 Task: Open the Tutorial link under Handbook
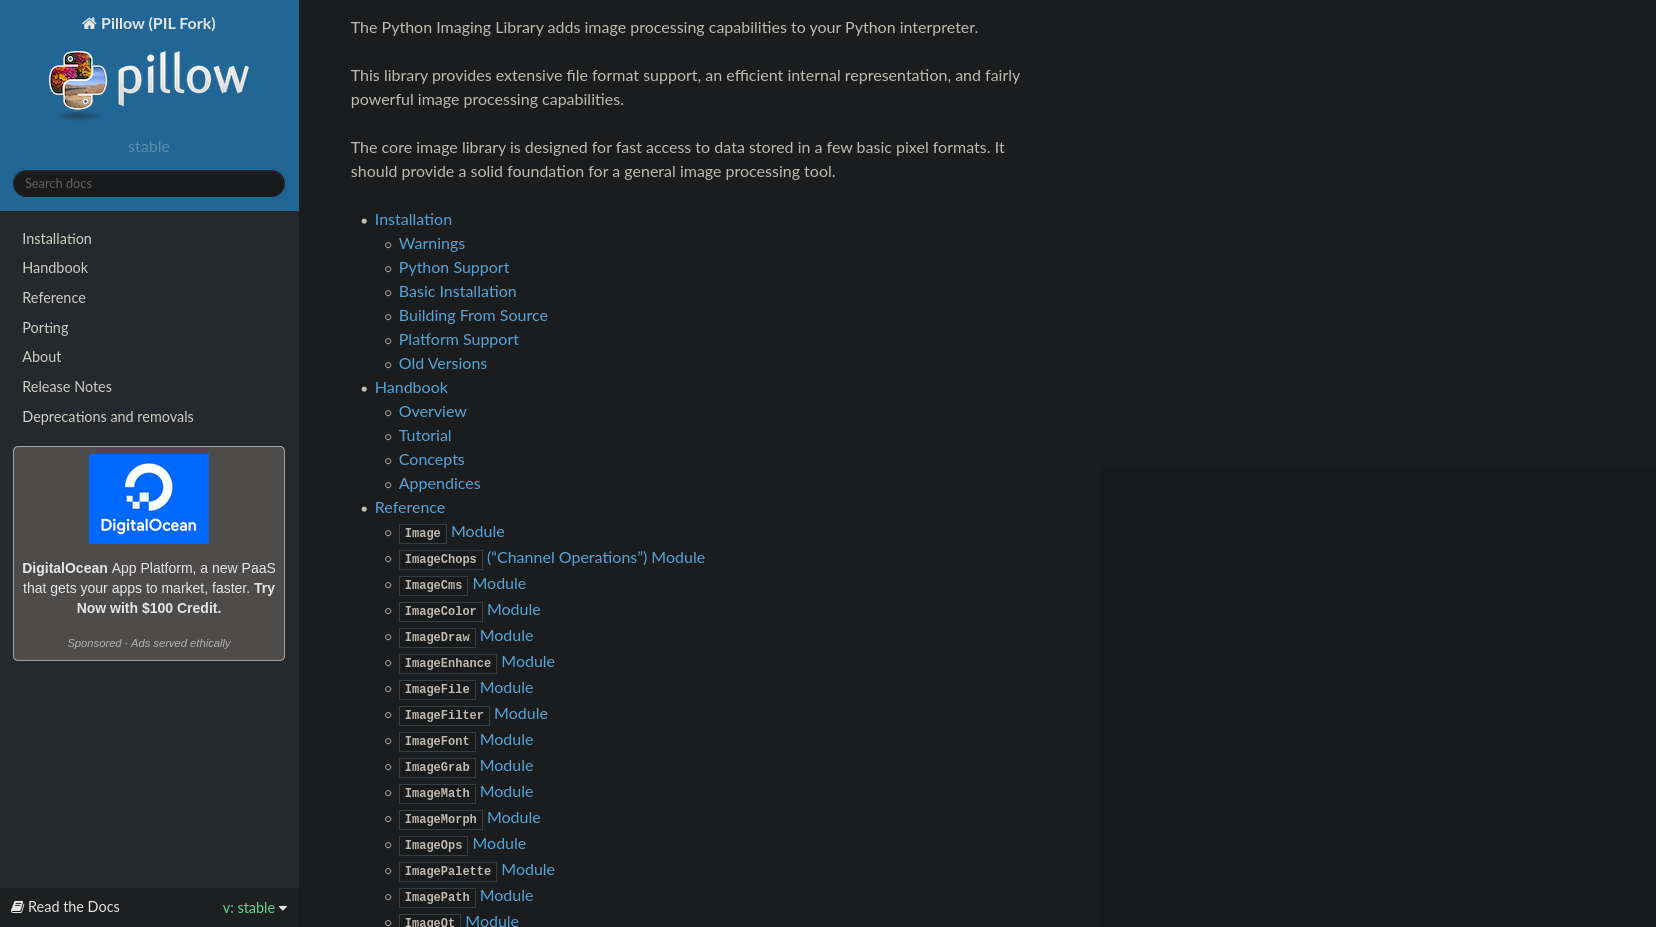425,436
